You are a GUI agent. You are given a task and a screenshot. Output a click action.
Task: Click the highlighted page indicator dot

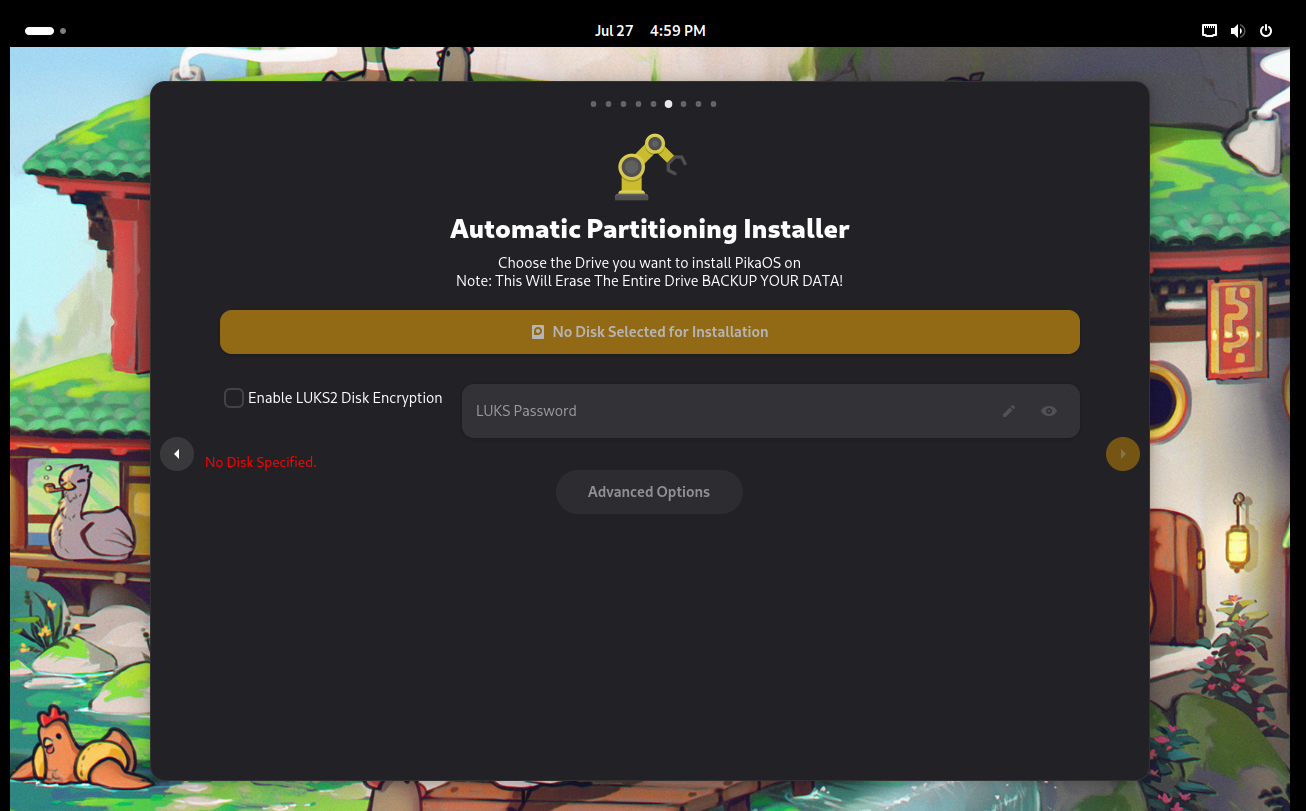tap(668, 104)
